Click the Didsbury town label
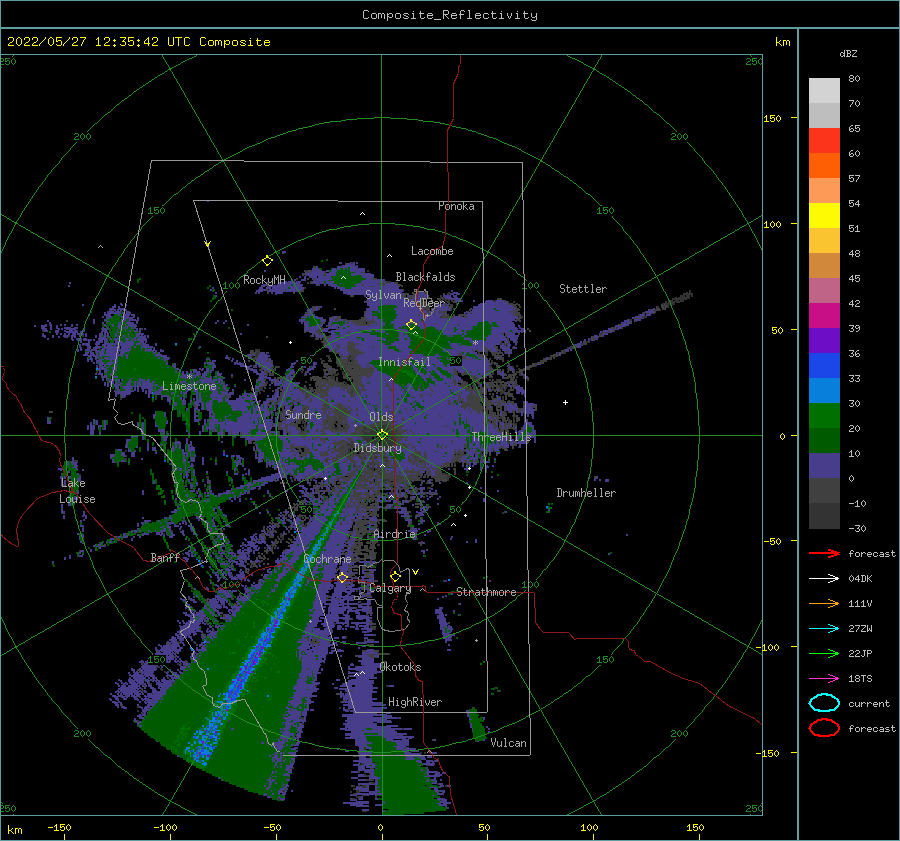Screen dimensions: 900x841 click(378, 448)
